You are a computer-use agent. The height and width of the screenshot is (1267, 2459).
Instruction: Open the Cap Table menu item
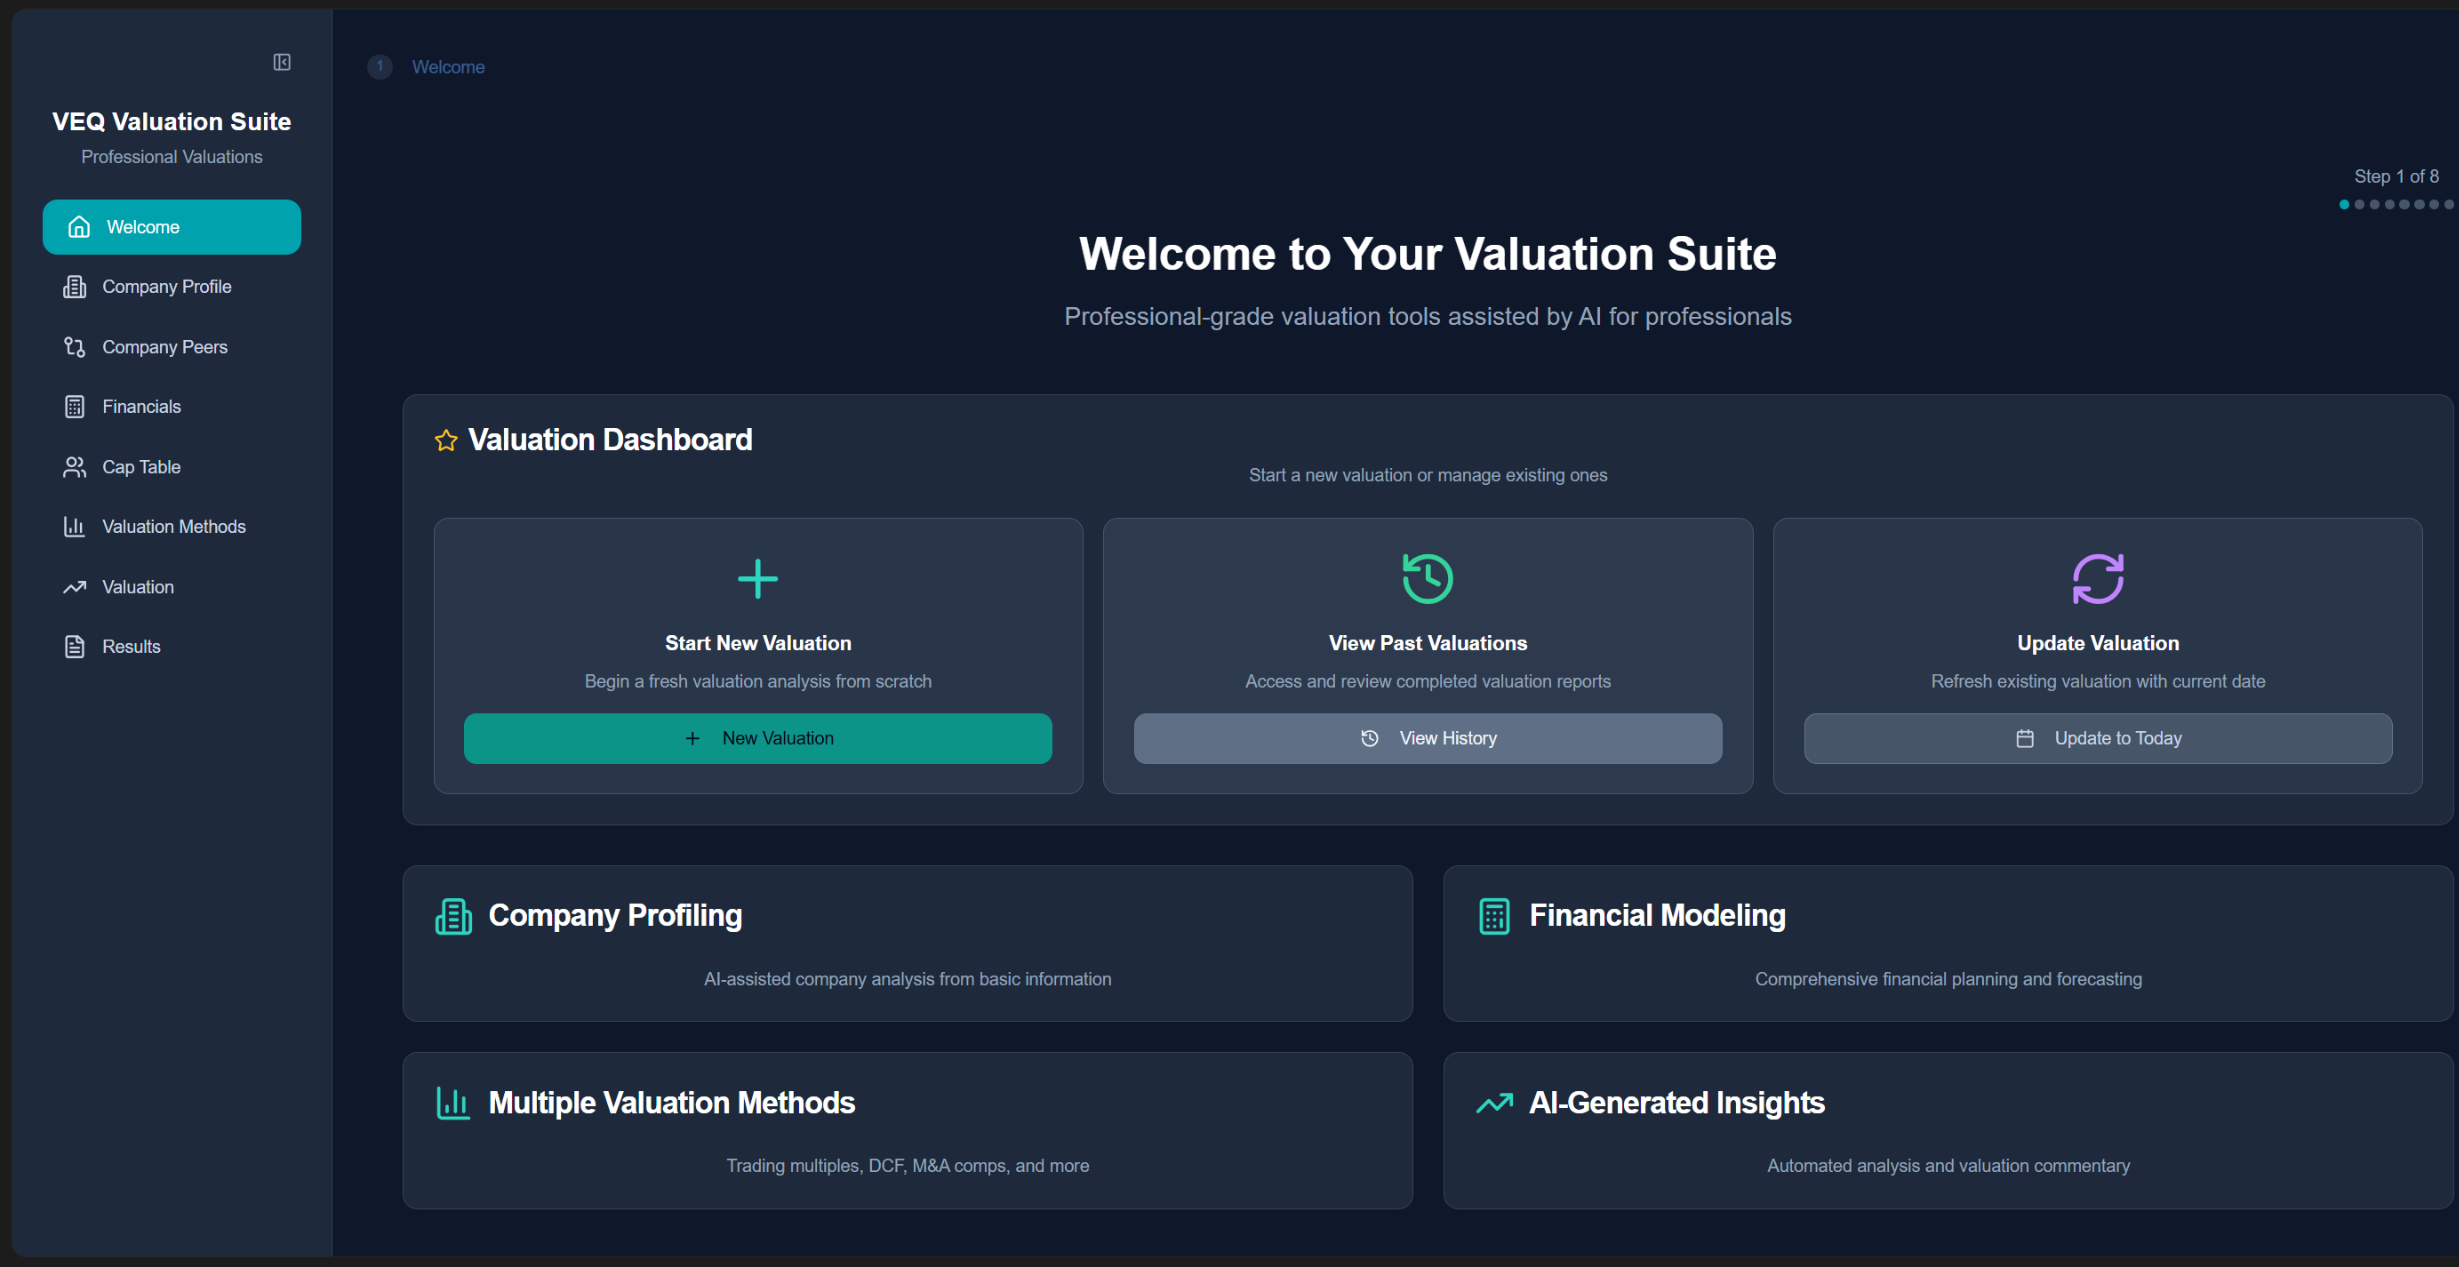click(x=141, y=467)
